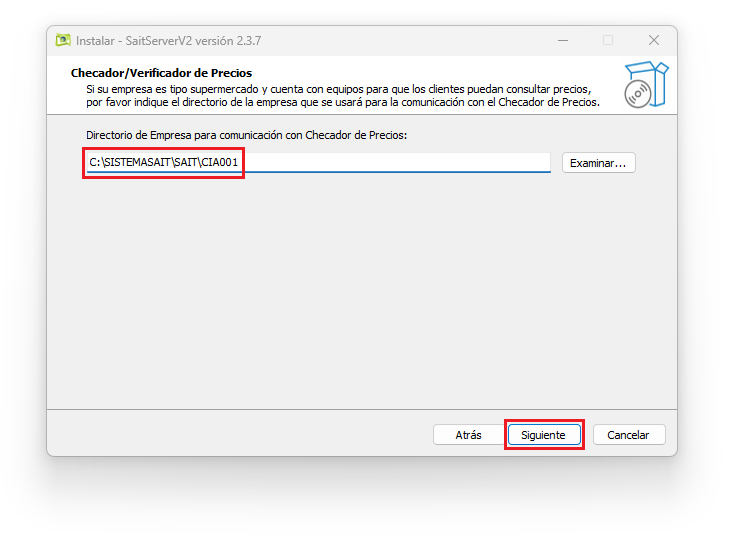The image size is (734, 554).
Task: Close the SaitServerV2 installer window
Action: tap(653, 40)
